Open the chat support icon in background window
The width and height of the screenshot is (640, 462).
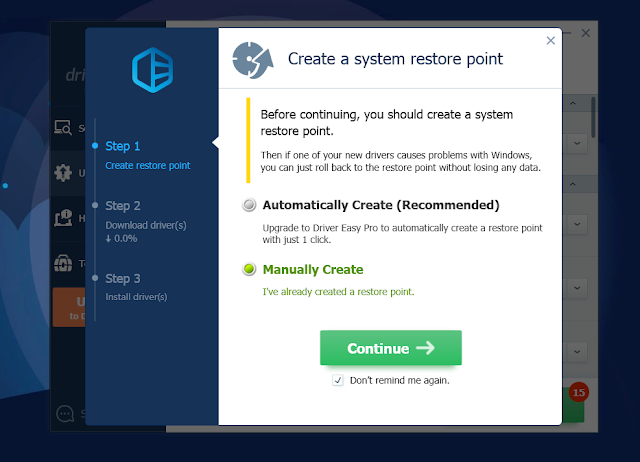(x=65, y=414)
